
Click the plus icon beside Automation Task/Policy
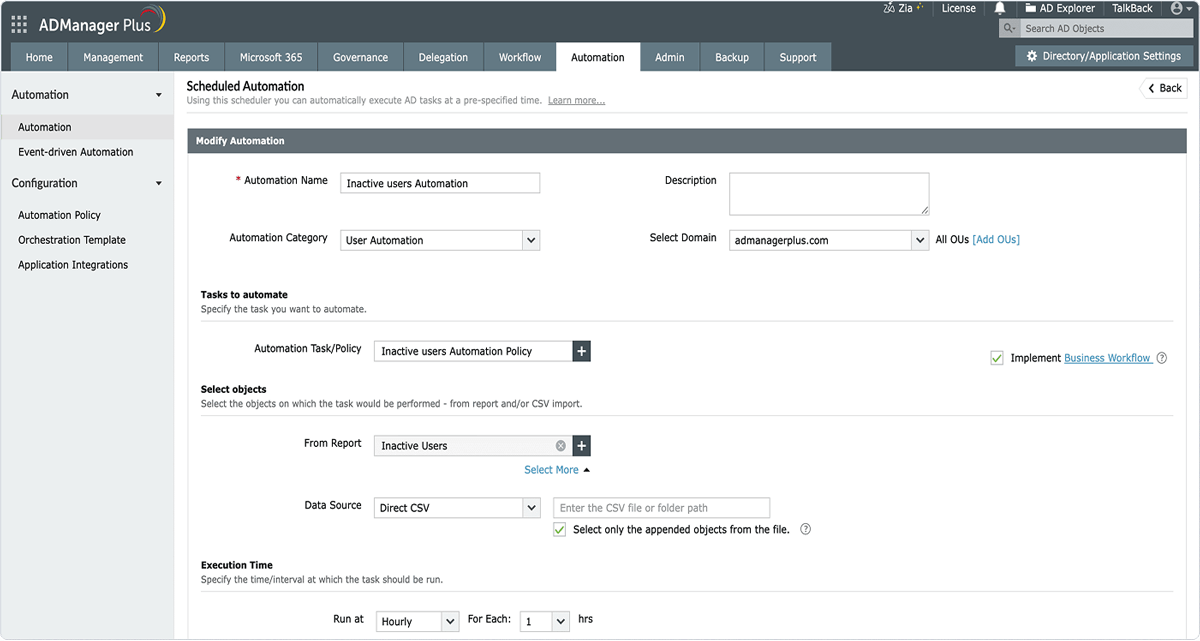582,351
